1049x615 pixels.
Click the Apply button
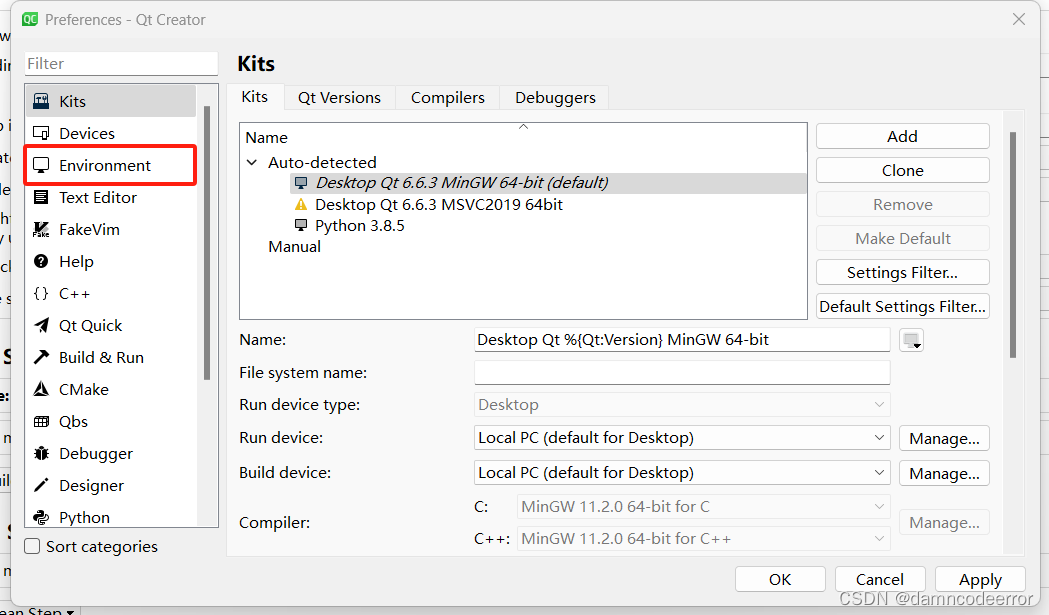pyautogui.click(x=980, y=580)
